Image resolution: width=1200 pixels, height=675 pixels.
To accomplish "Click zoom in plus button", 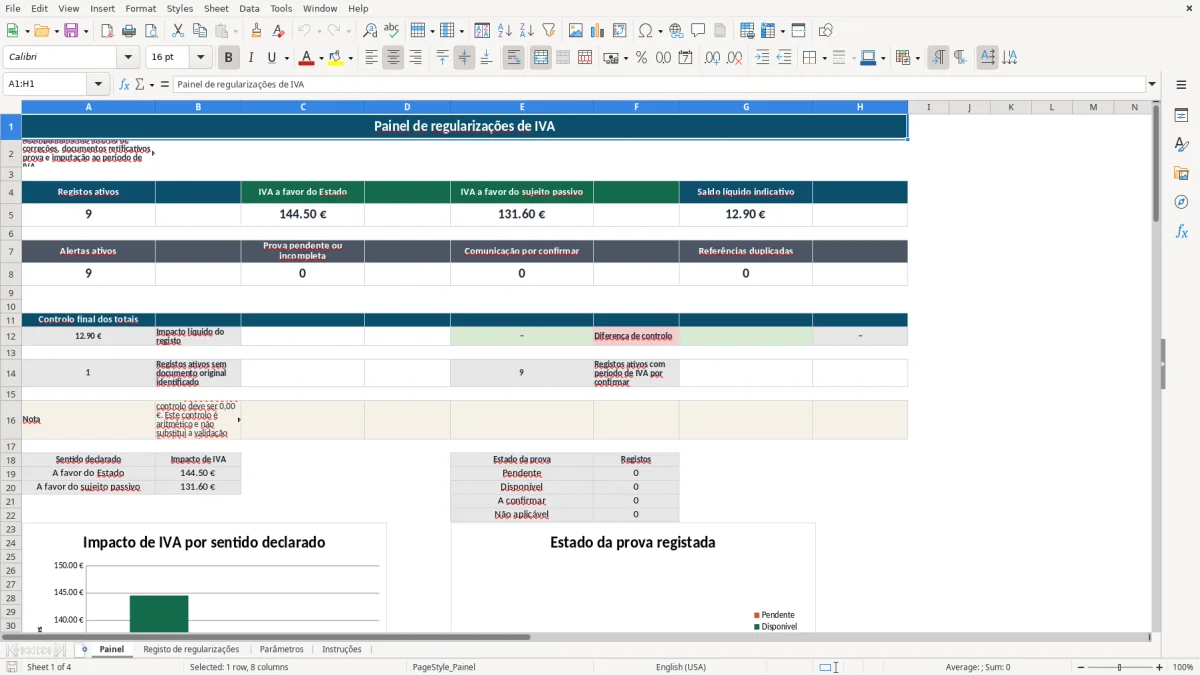I will click(1160, 667).
